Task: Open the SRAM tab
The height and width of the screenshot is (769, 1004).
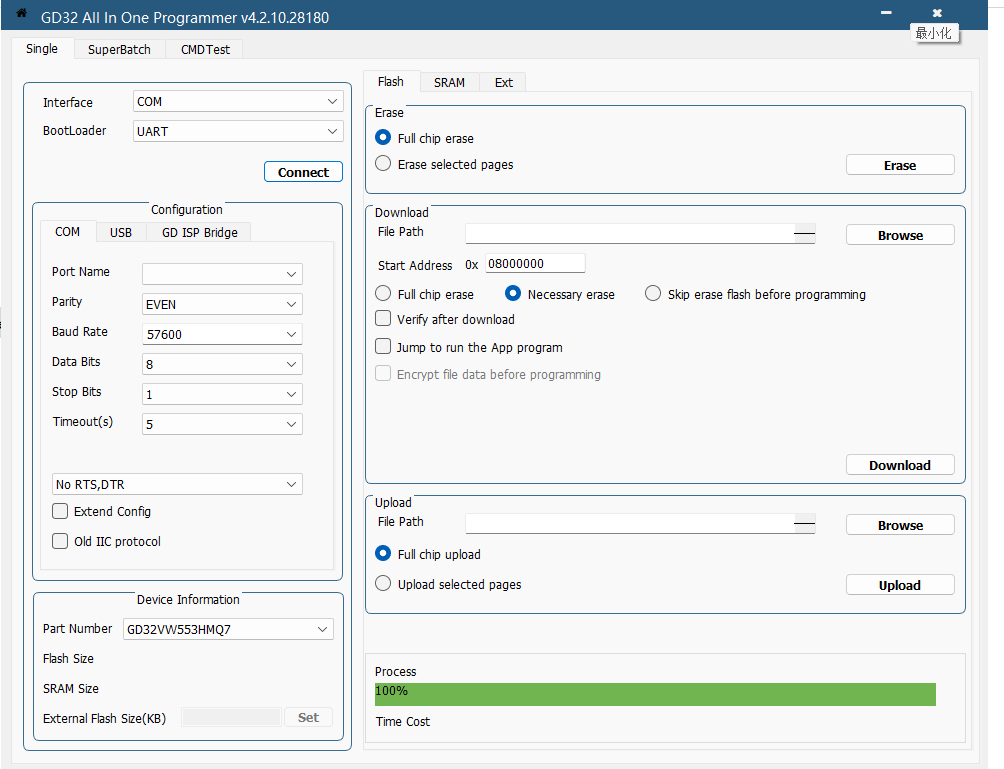Action: click(x=449, y=82)
